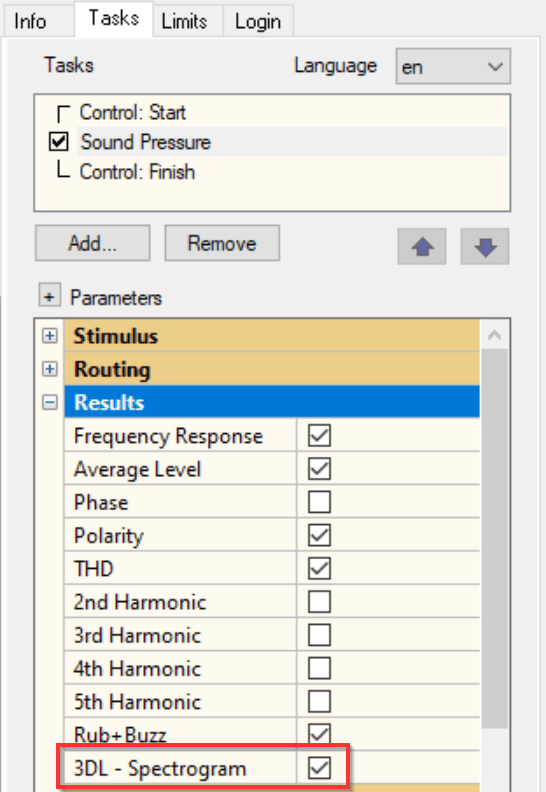Switch to the Limits tab
The image size is (546, 792).
[184, 21]
